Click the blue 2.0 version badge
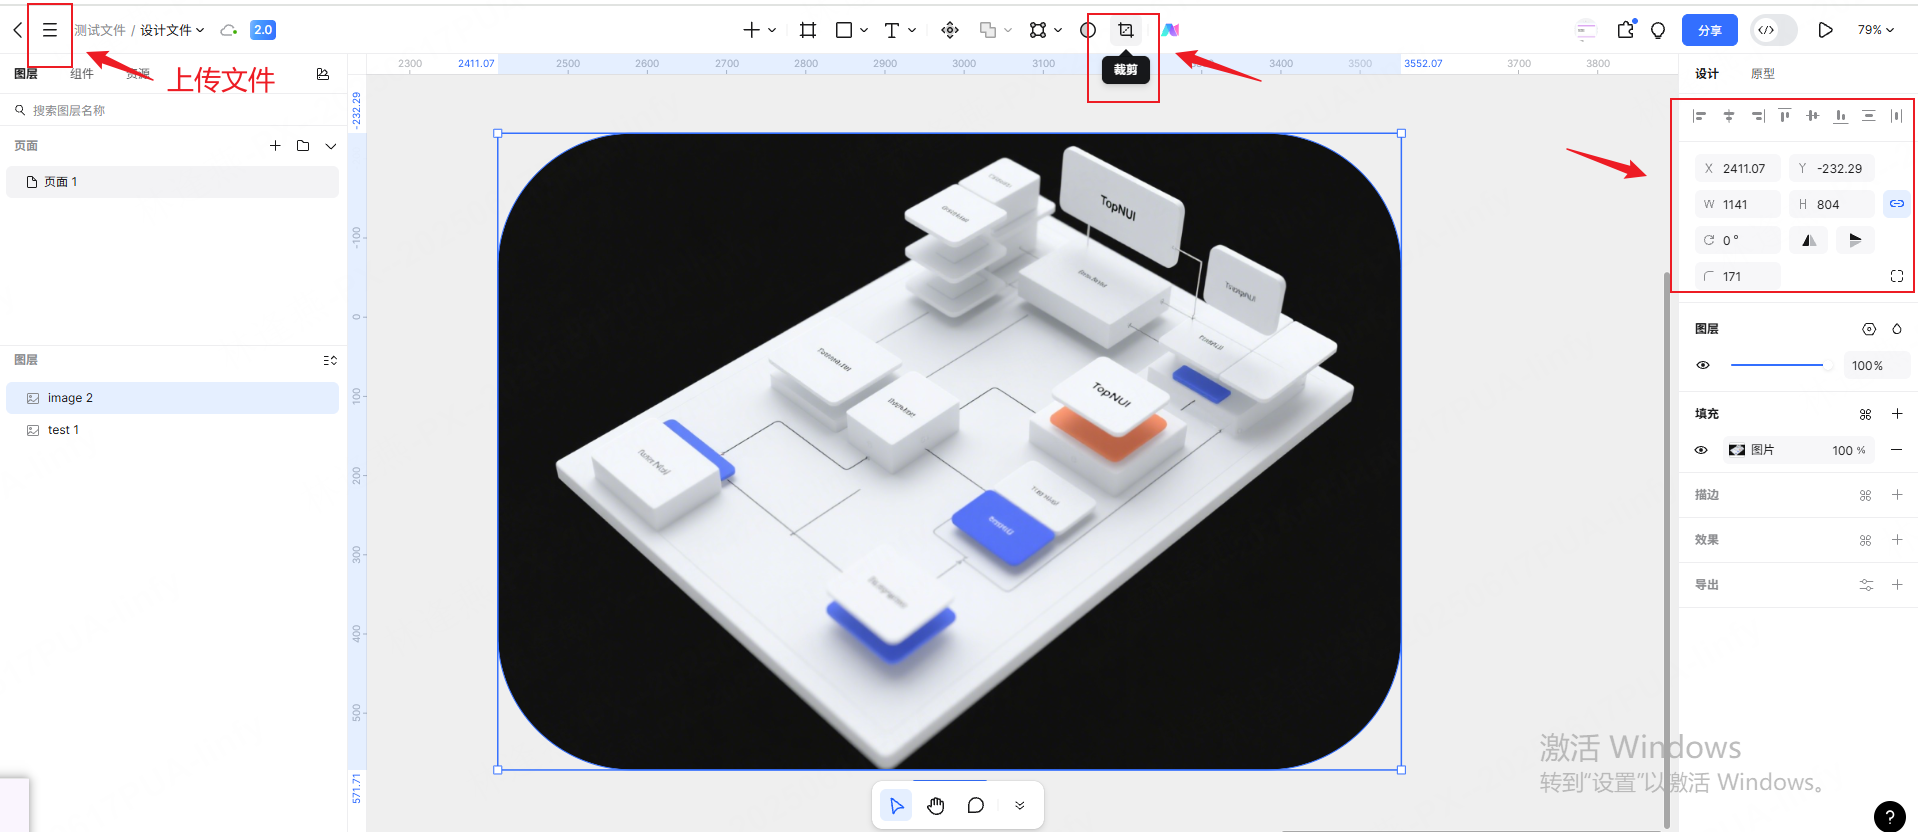 pyautogui.click(x=263, y=30)
